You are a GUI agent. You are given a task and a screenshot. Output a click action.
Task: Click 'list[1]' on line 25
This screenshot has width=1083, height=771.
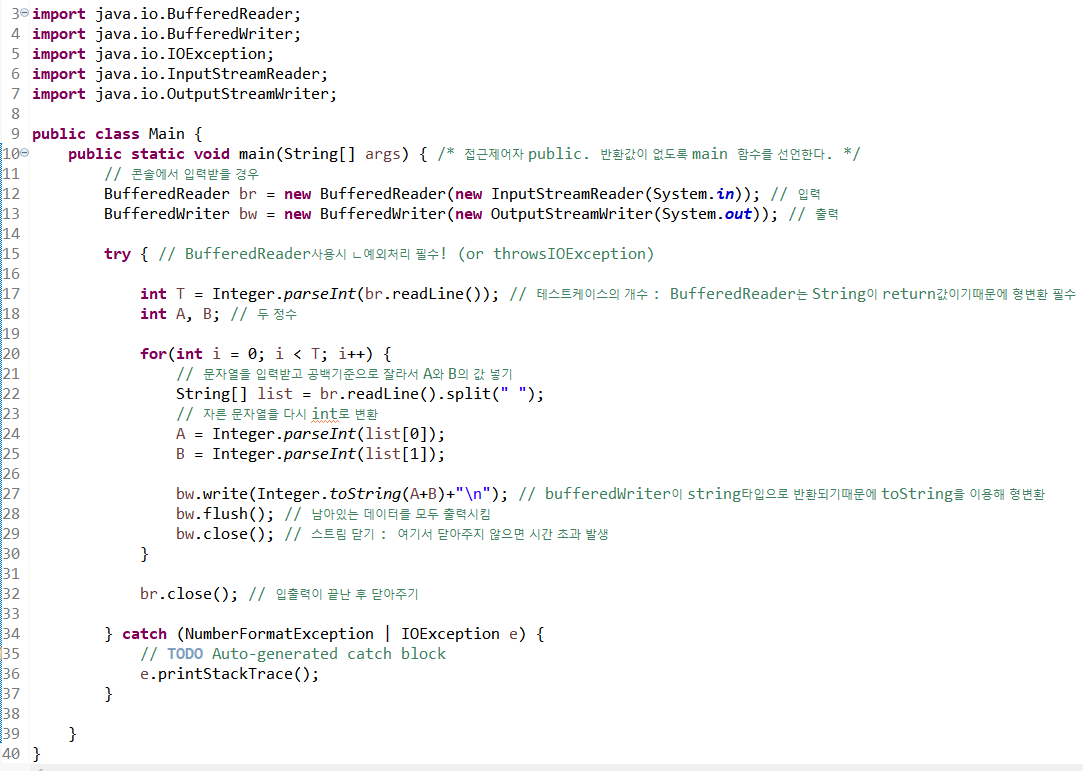(396, 455)
